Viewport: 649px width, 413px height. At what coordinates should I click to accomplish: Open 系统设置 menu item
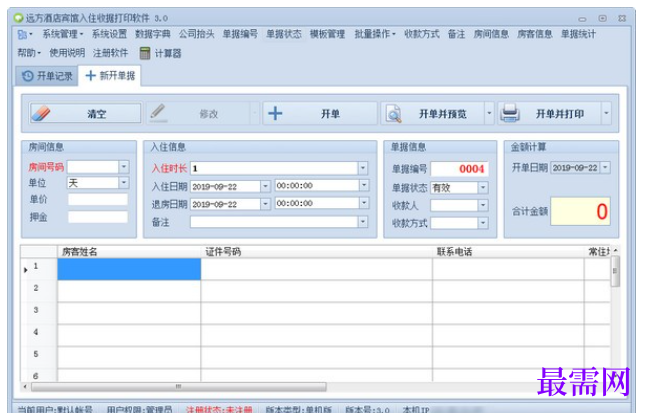[109, 34]
